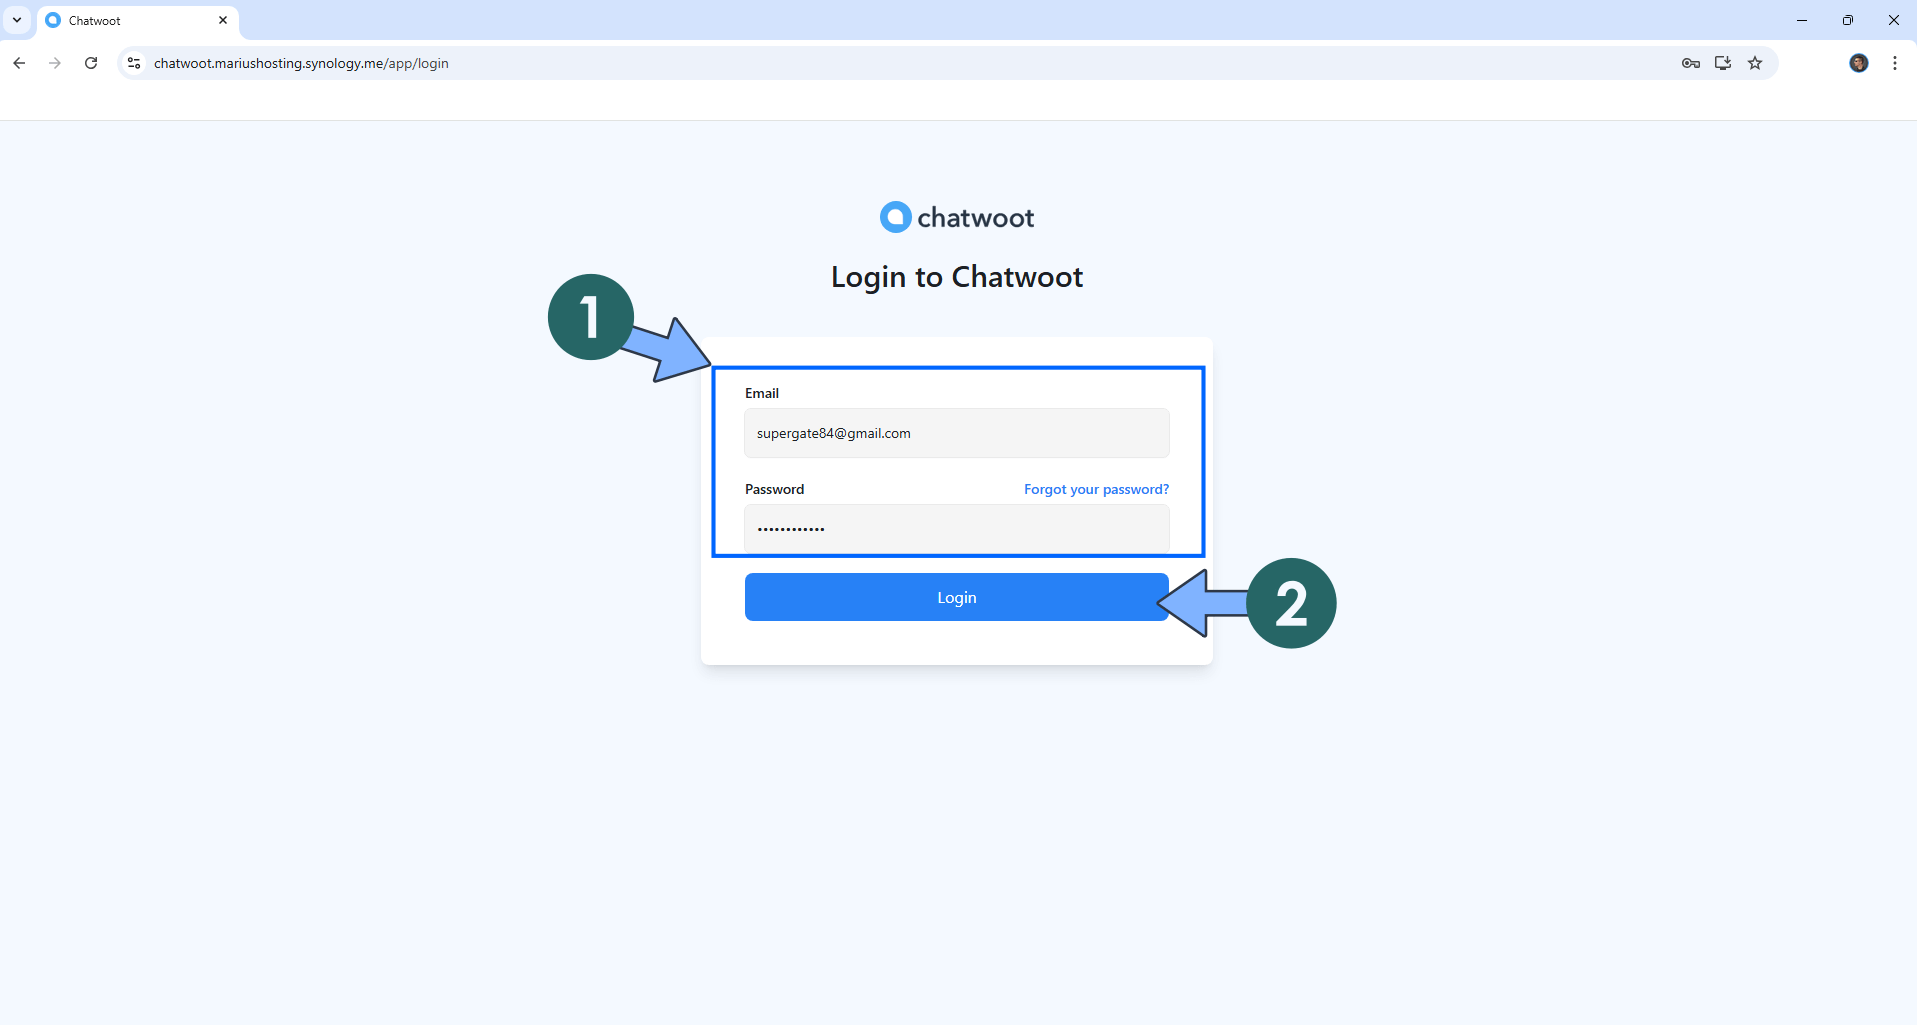This screenshot has width=1917, height=1025.
Task: Click the browser forward arrow
Action: coord(55,63)
